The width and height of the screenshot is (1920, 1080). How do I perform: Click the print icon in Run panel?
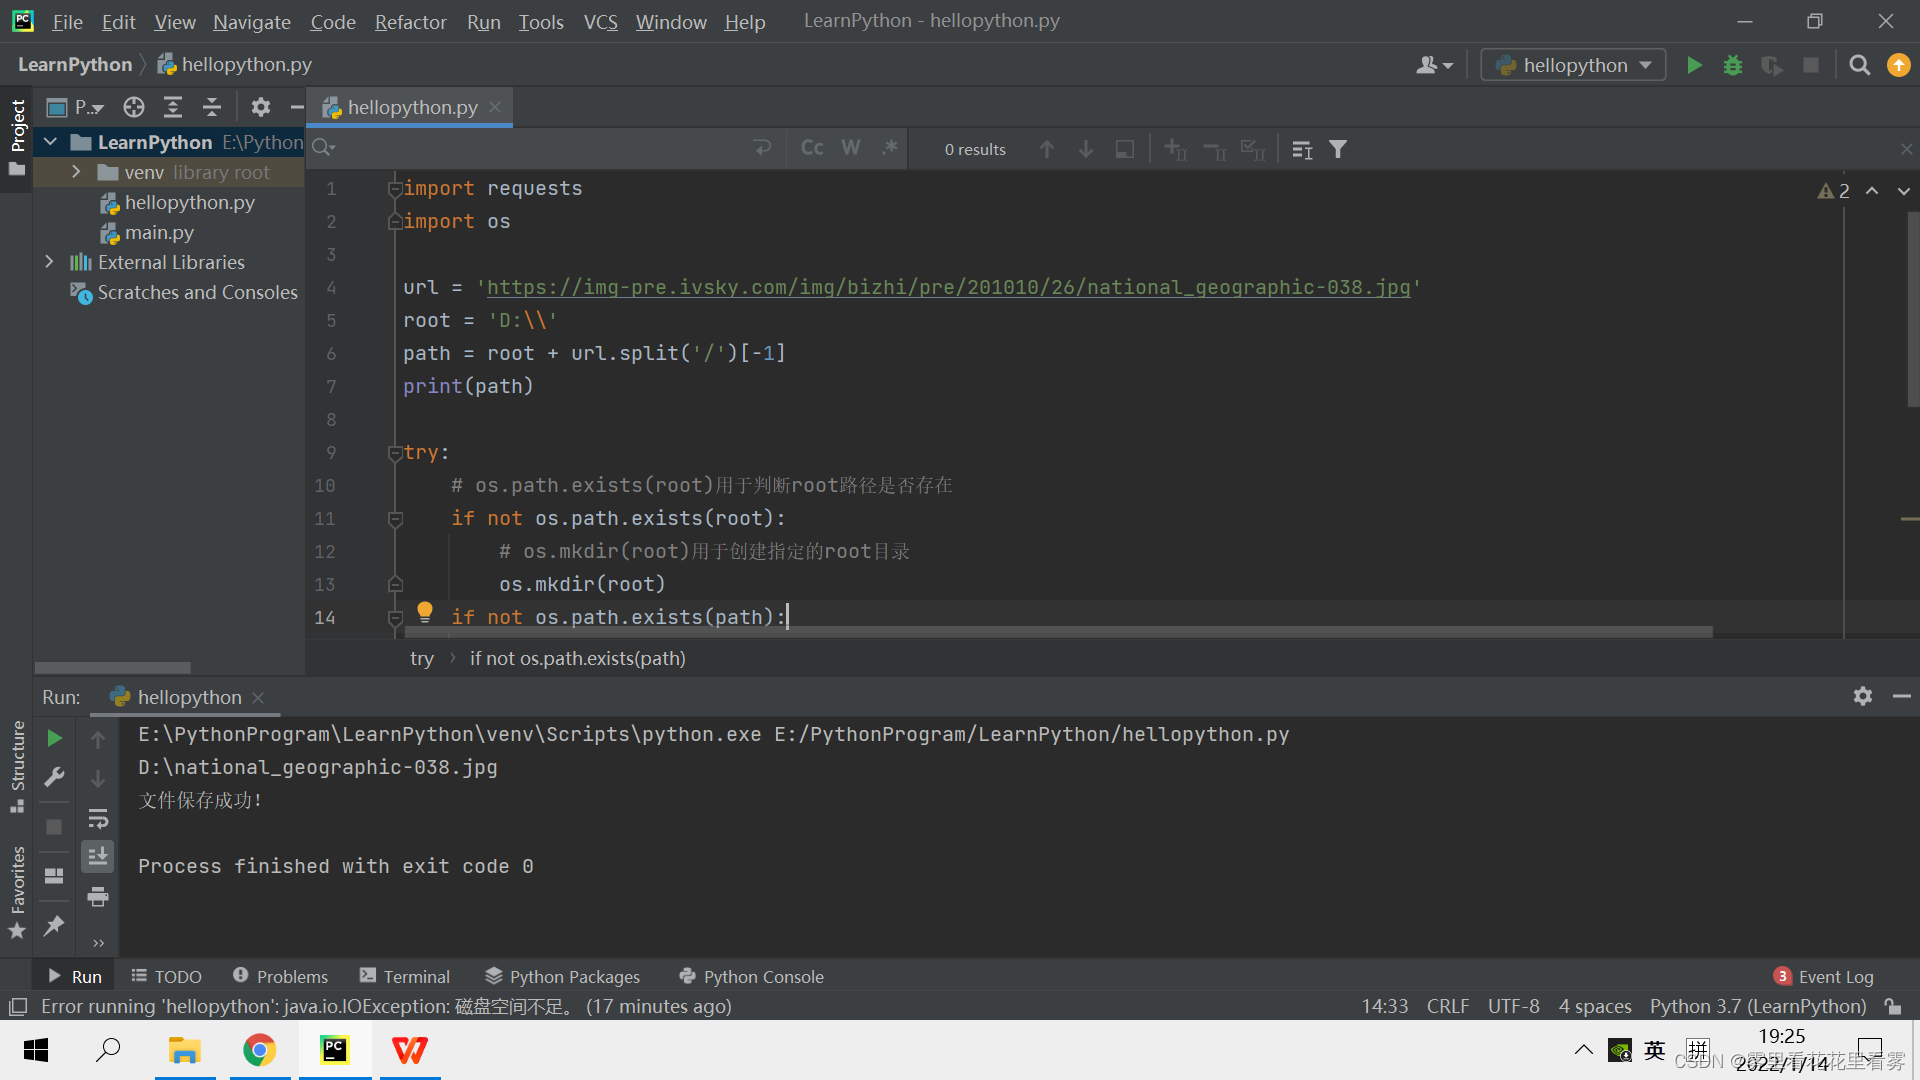[98, 897]
